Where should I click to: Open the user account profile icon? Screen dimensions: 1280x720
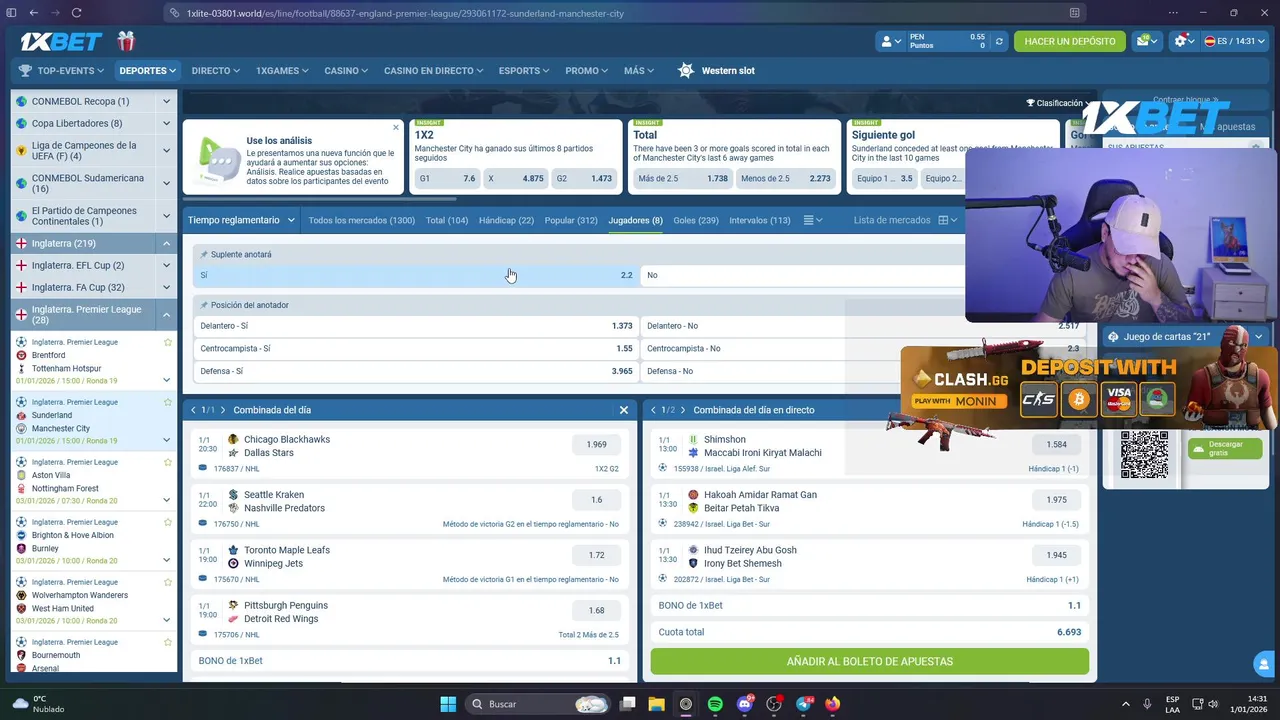(886, 41)
